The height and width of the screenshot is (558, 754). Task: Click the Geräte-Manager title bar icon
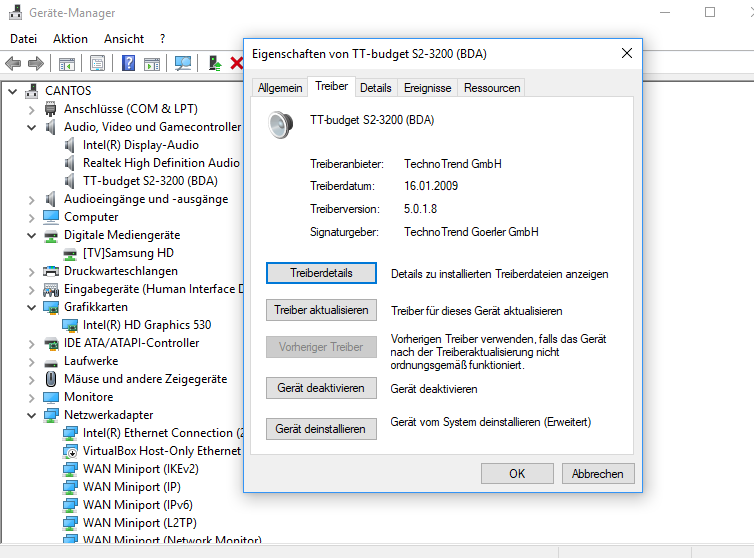pos(16,12)
